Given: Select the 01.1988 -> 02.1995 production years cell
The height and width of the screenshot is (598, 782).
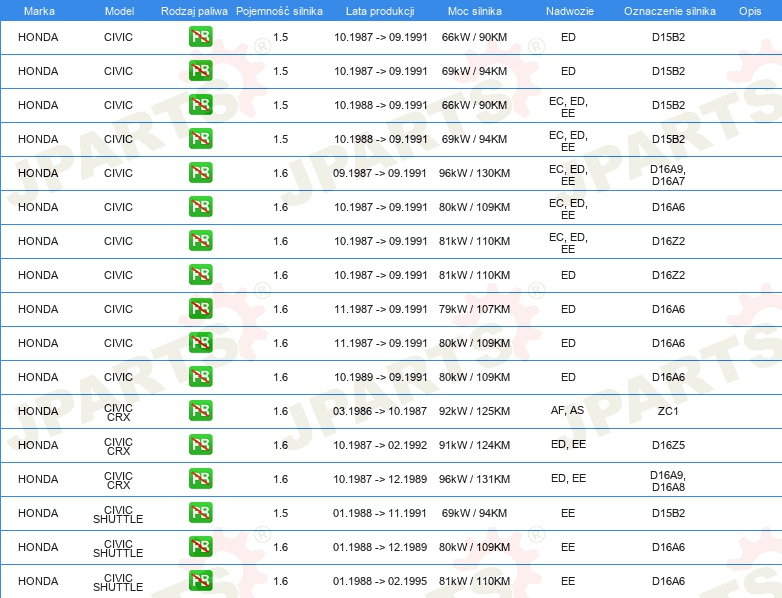Looking at the screenshot, I should (x=380, y=581).
